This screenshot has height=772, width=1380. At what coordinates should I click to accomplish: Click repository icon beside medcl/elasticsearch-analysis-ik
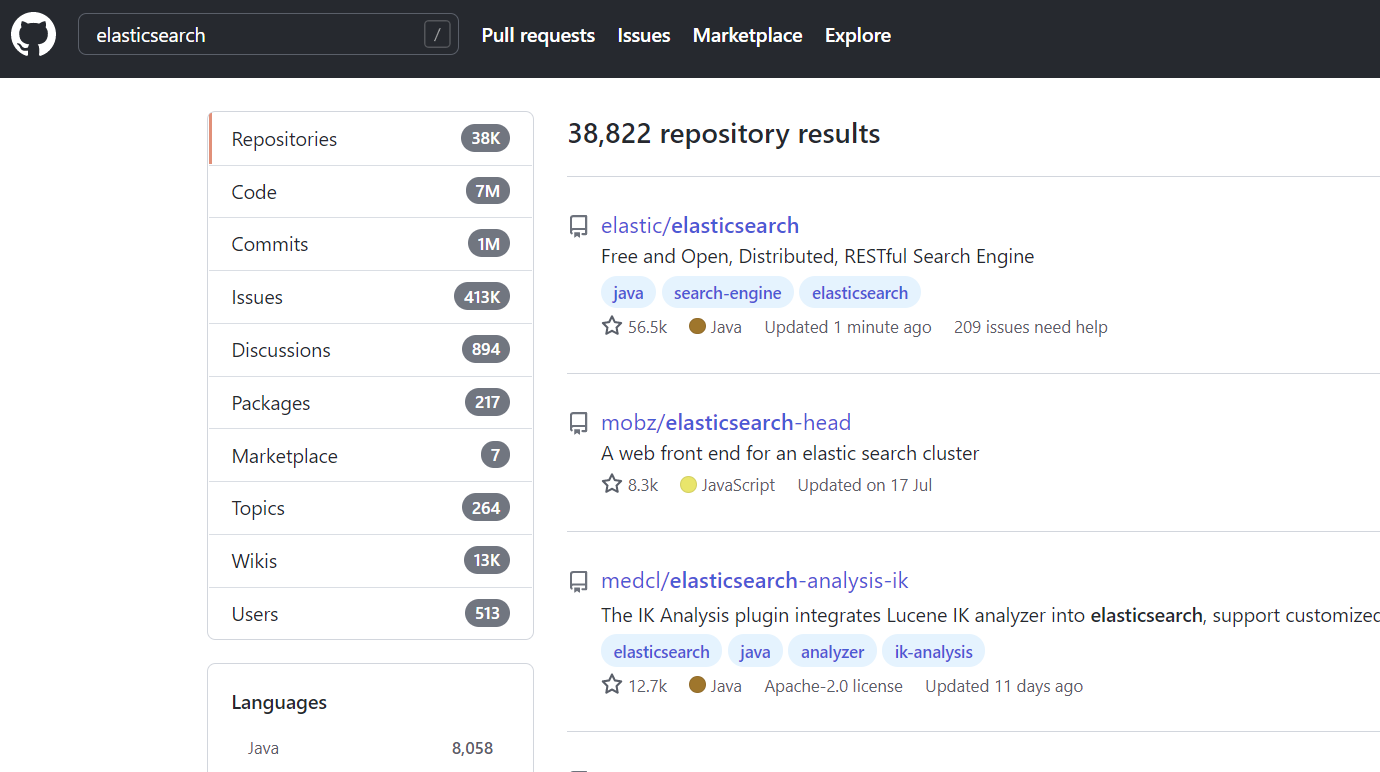(579, 581)
